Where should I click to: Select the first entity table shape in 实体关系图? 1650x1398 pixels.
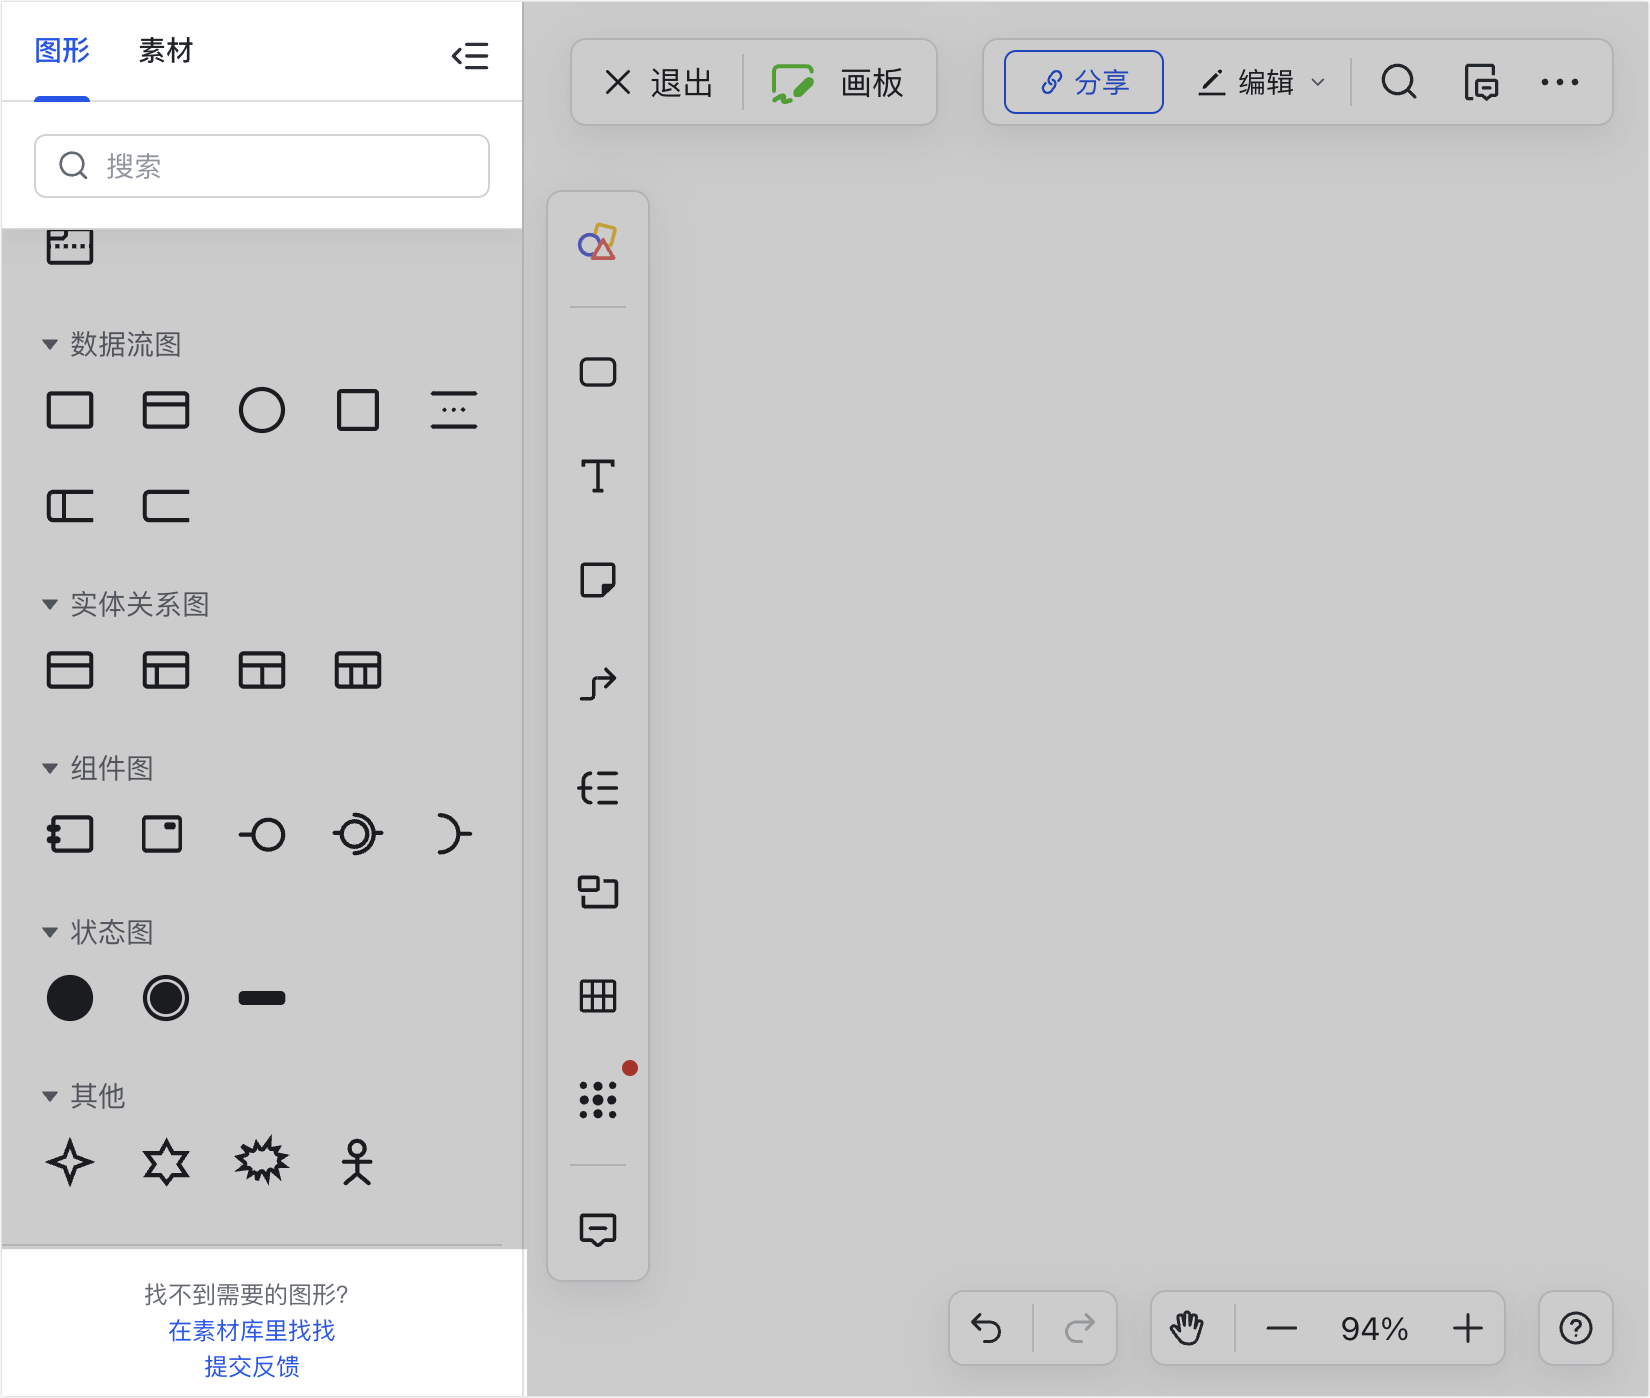[x=70, y=670]
